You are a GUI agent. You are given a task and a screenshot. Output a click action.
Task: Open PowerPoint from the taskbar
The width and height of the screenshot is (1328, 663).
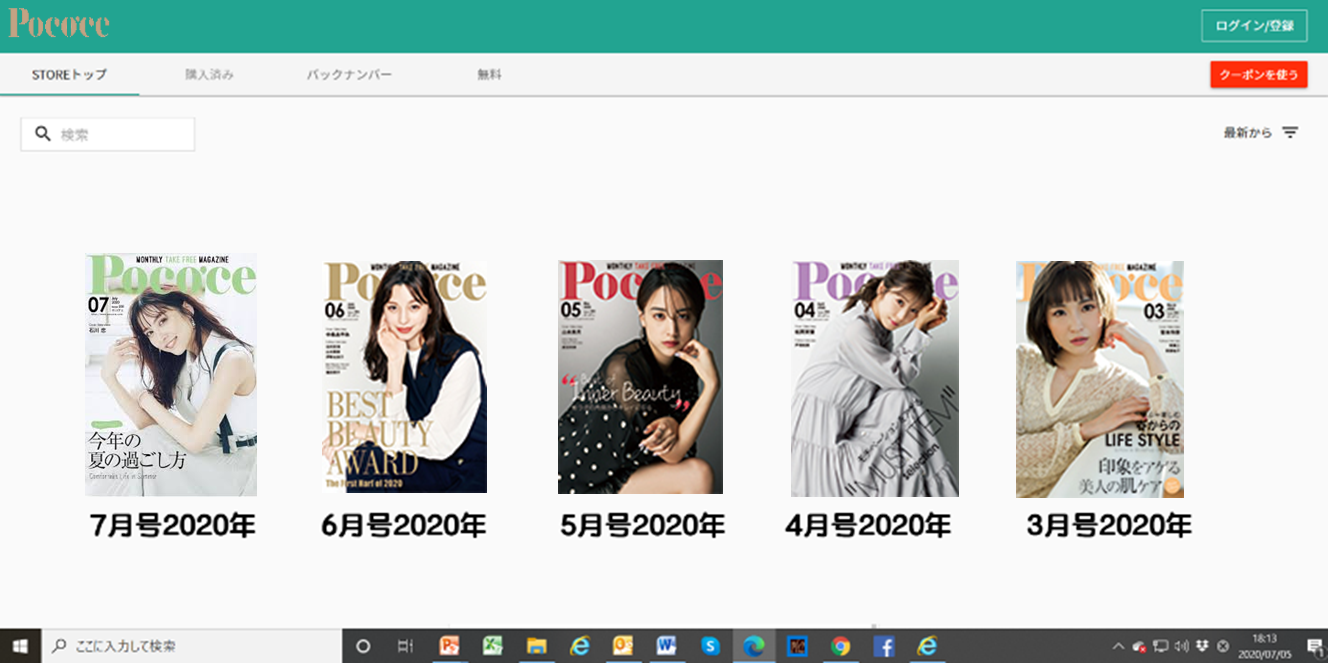pyautogui.click(x=449, y=646)
